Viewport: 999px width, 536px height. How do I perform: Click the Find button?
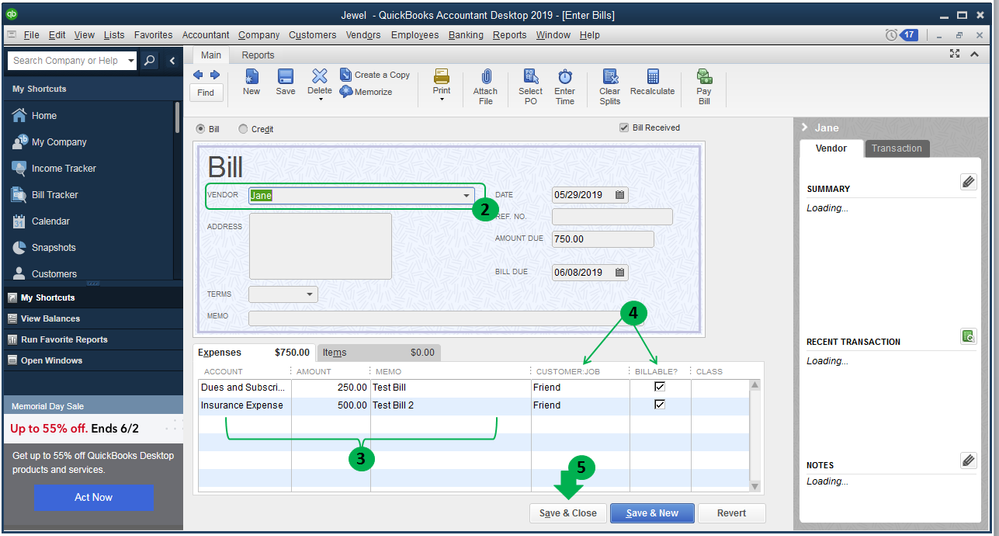tap(206, 92)
